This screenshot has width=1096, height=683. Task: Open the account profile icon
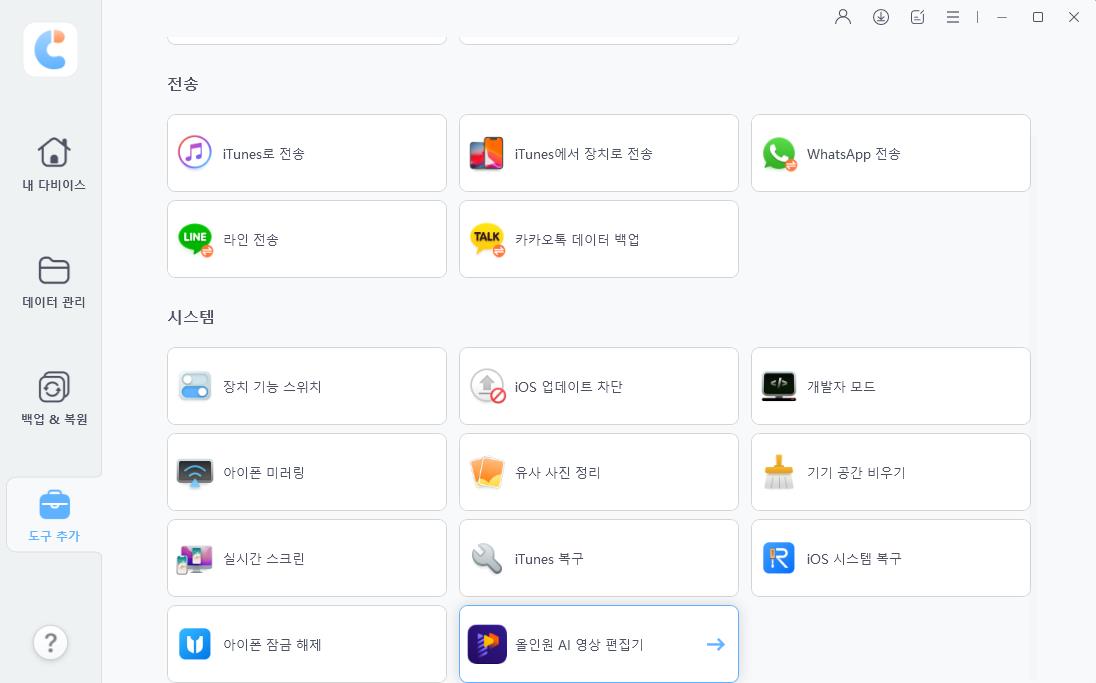click(842, 17)
